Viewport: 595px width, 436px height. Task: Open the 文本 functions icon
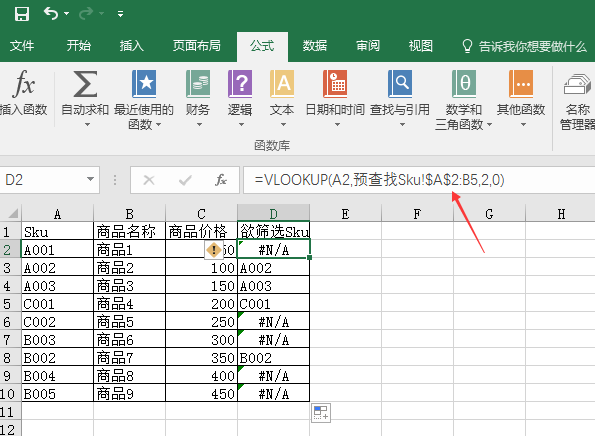282,83
